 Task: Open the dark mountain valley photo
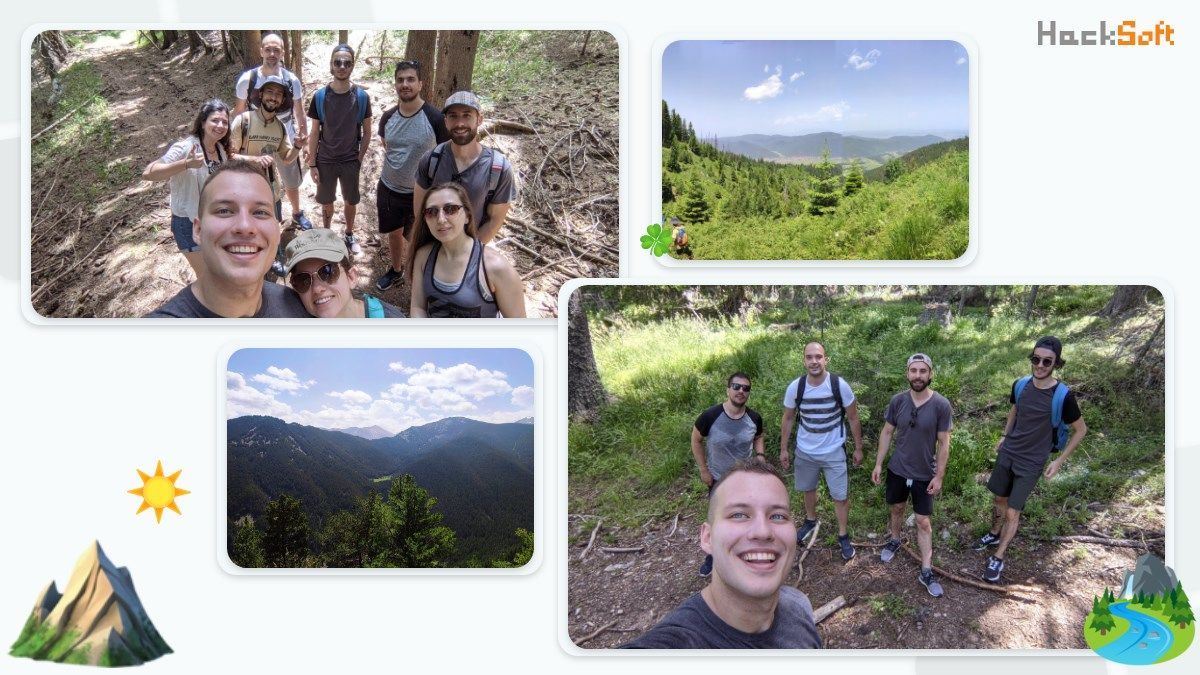pos(380,458)
